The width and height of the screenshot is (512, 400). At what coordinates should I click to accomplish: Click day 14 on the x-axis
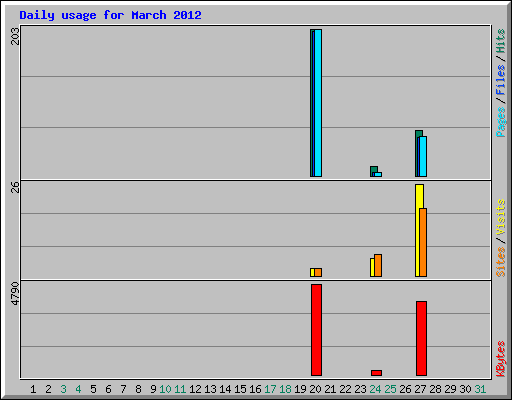[225, 389]
